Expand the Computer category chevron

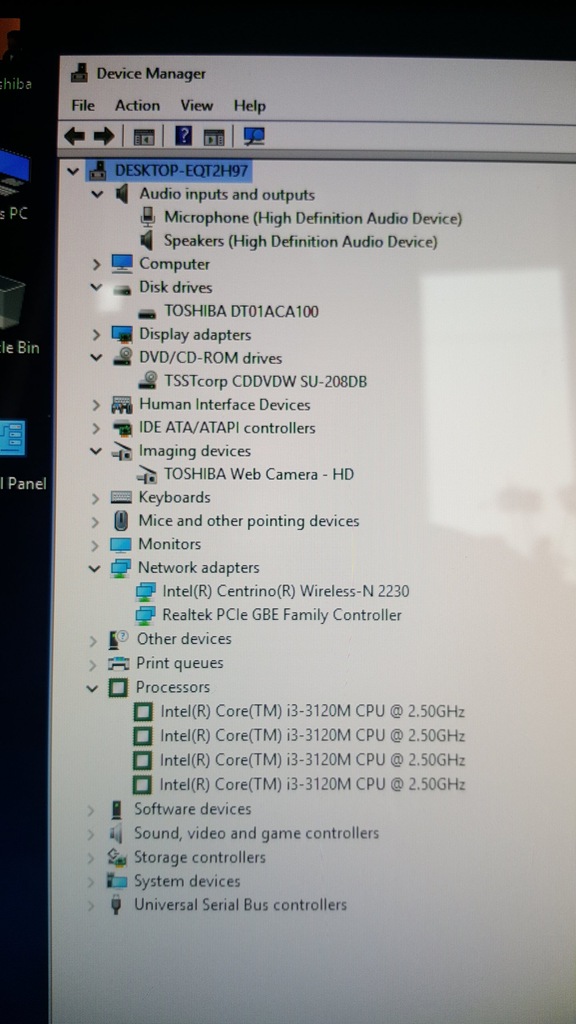[97, 264]
